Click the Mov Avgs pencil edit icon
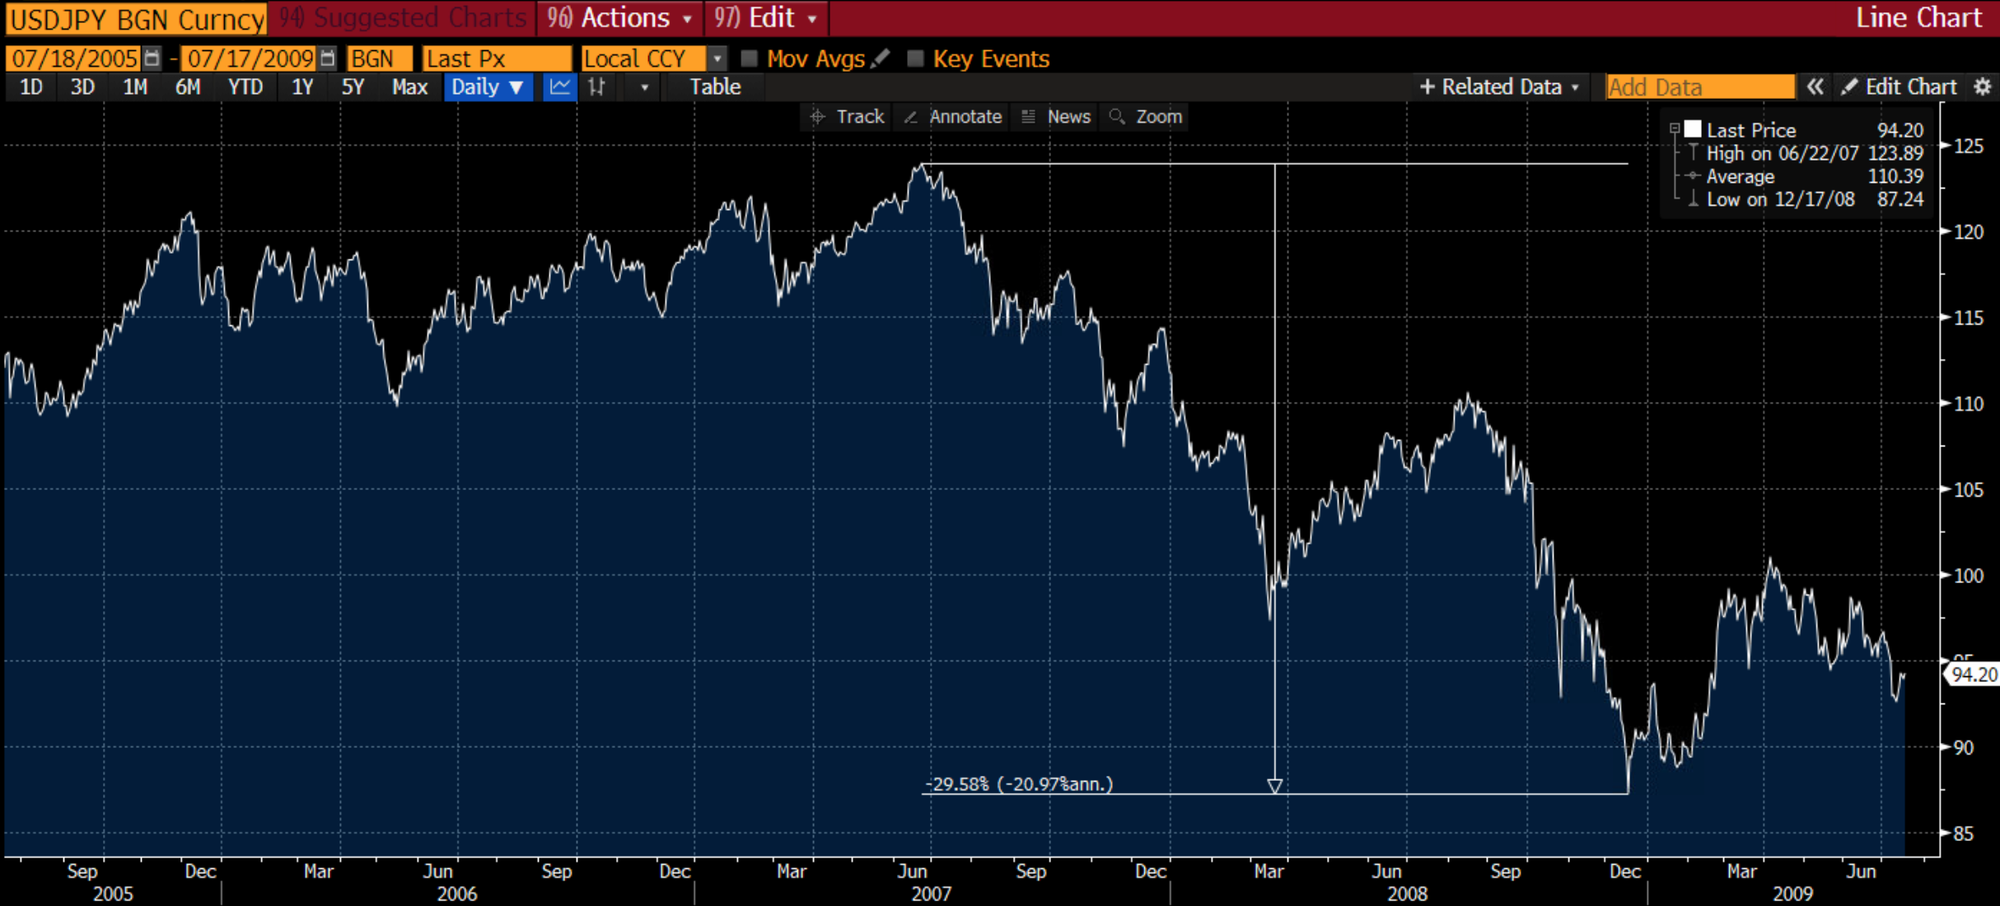 pyautogui.click(x=880, y=59)
